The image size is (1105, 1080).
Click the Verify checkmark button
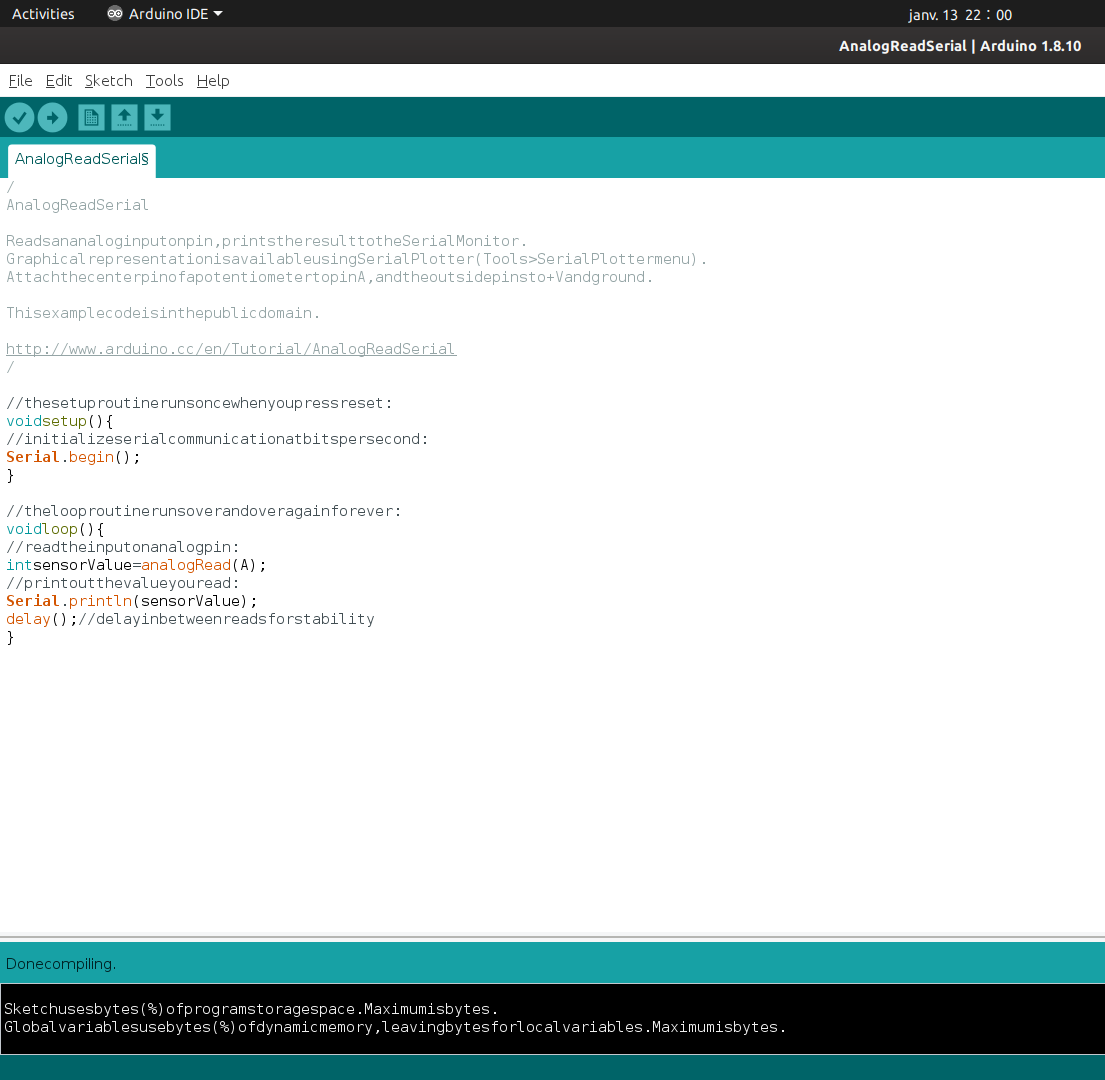tap(20, 118)
